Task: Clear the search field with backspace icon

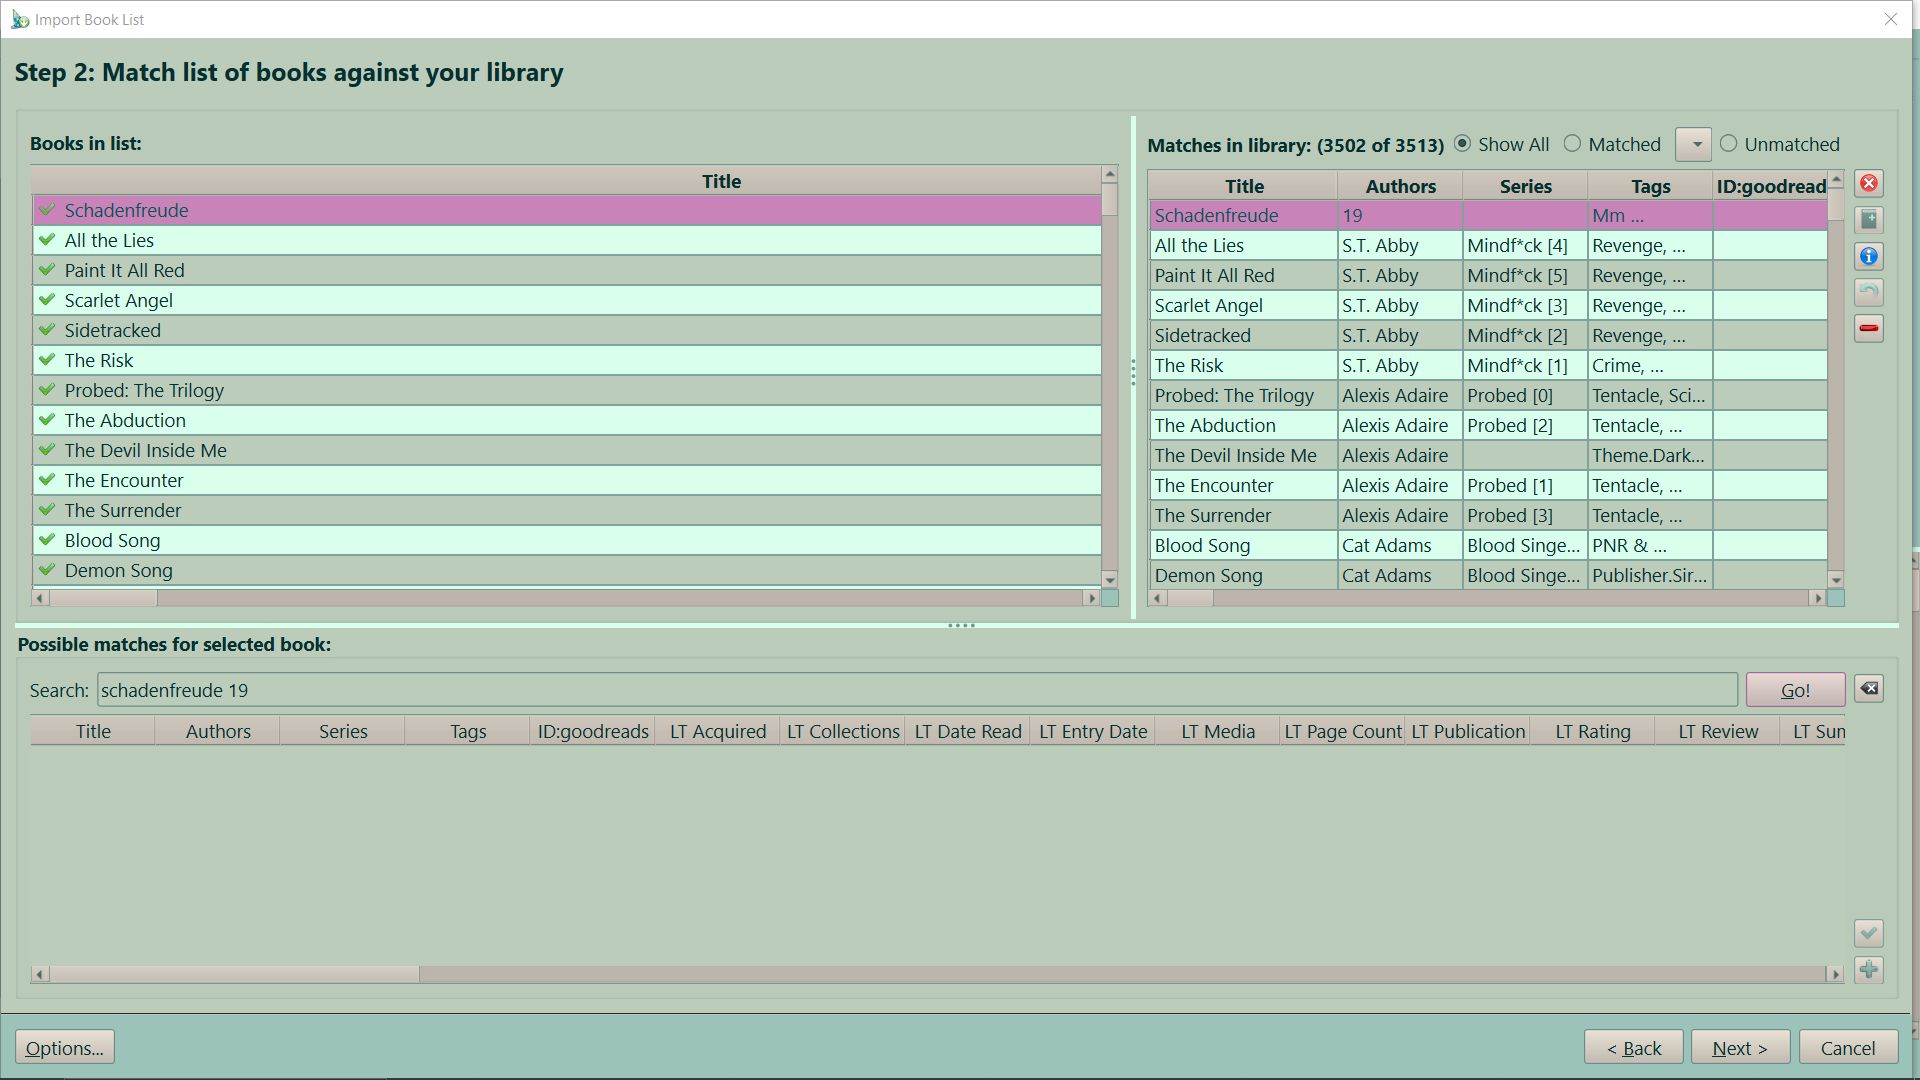Action: pos(1868,689)
